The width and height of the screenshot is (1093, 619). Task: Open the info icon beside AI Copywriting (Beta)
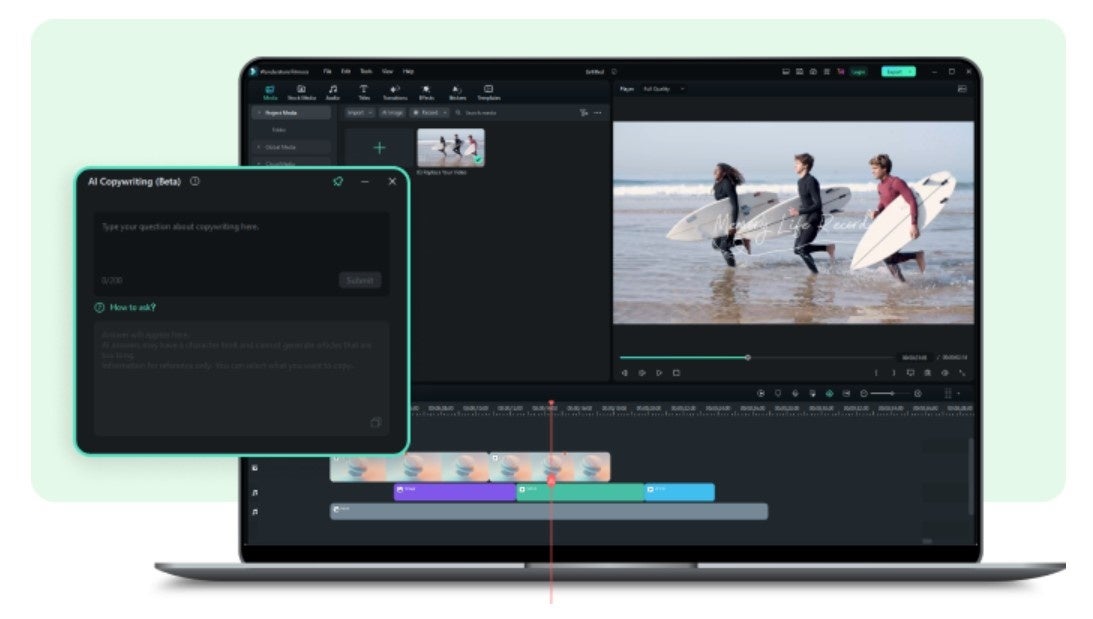pyautogui.click(x=195, y=181)
